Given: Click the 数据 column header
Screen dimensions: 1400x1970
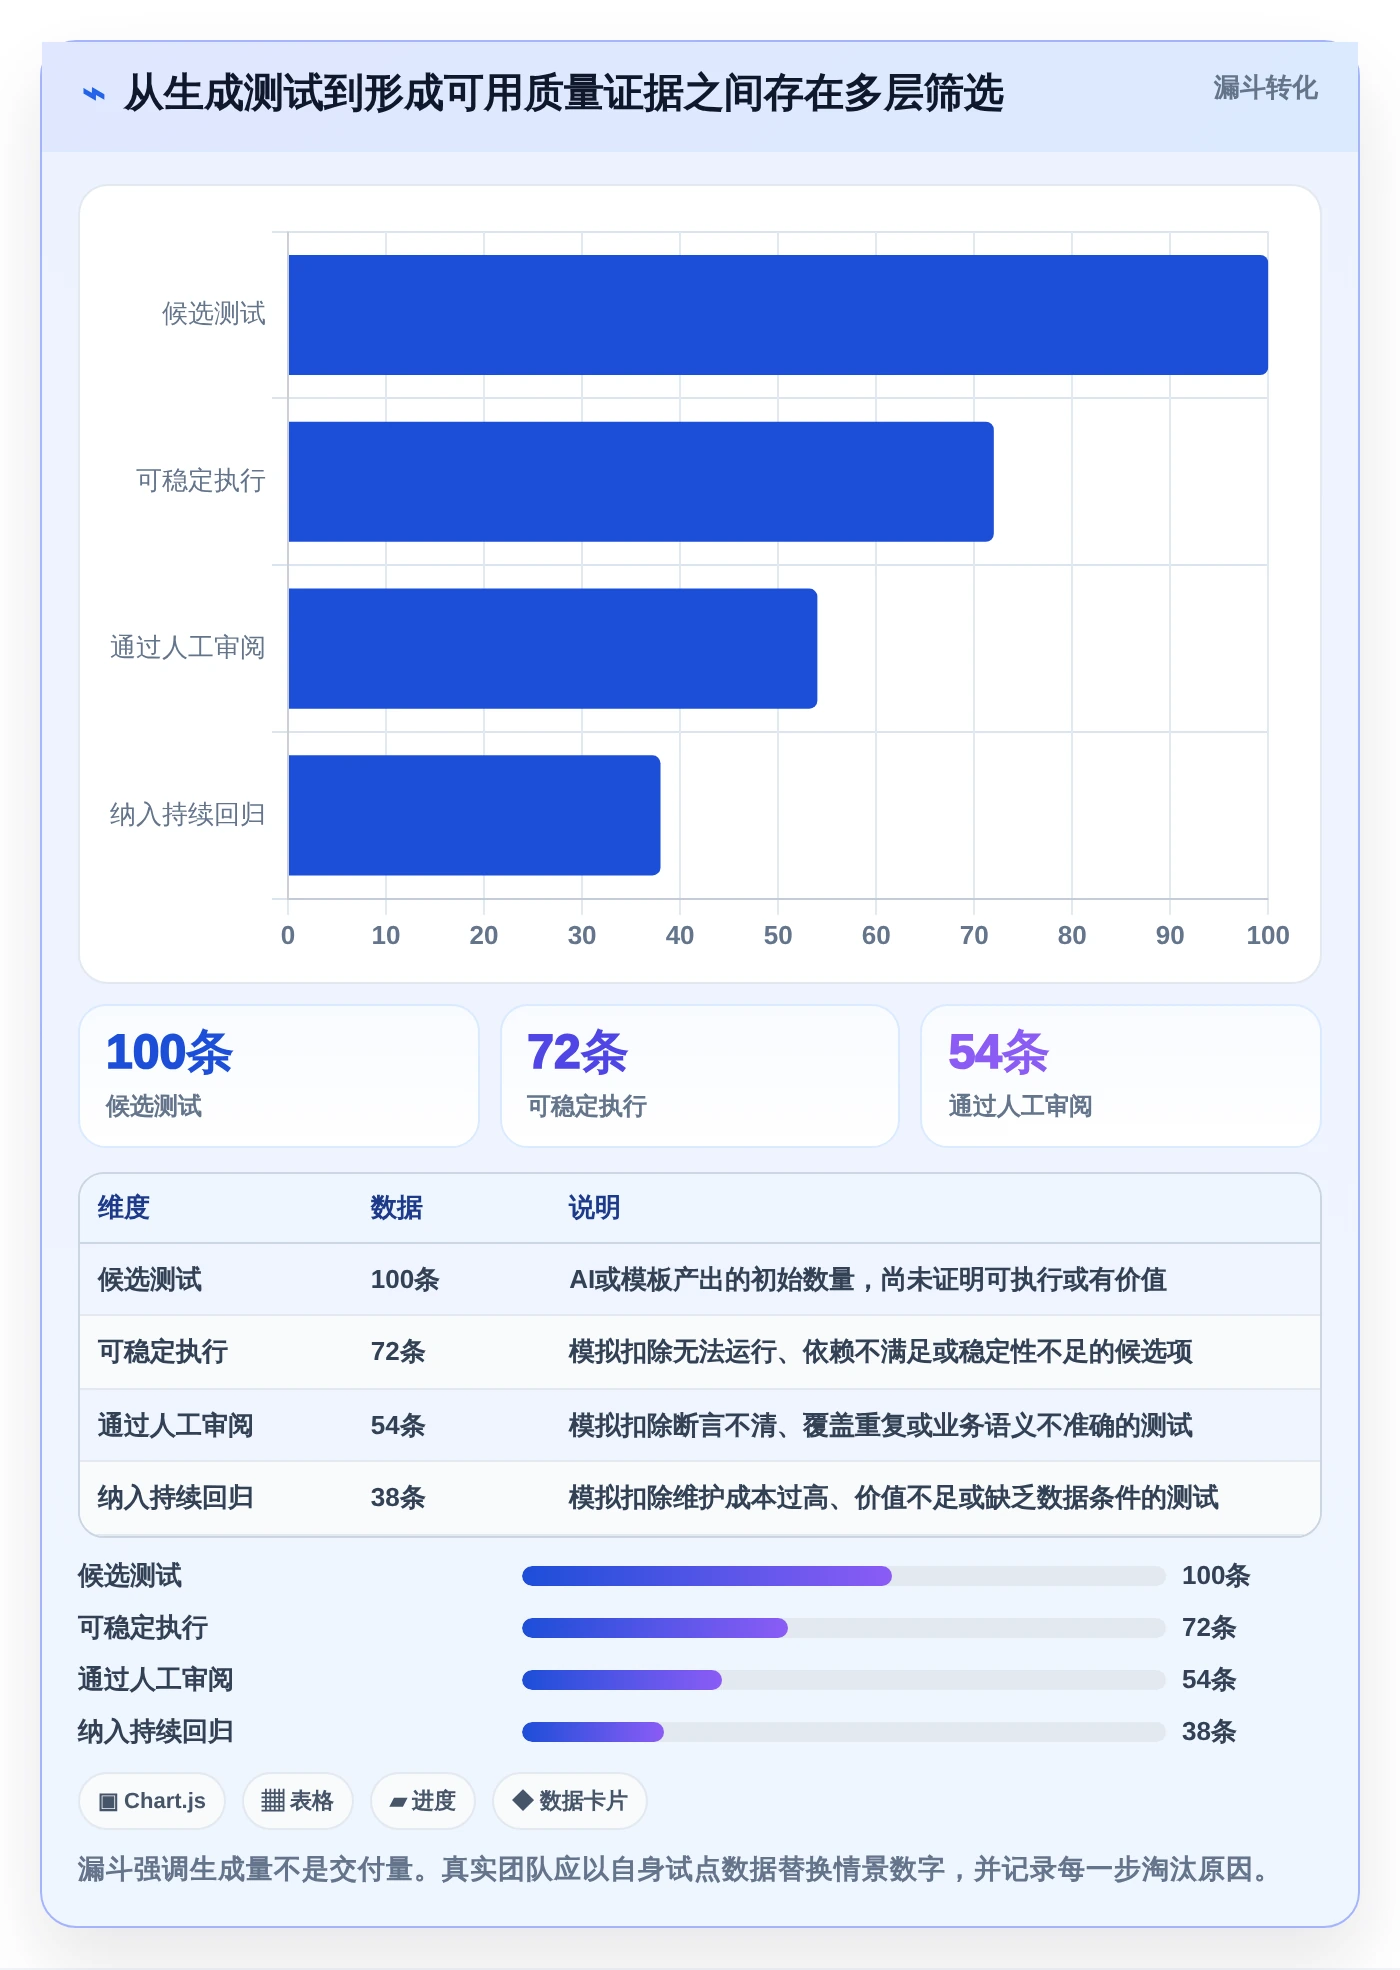Looking at the screenshot, I should (x=396, y=1207).
